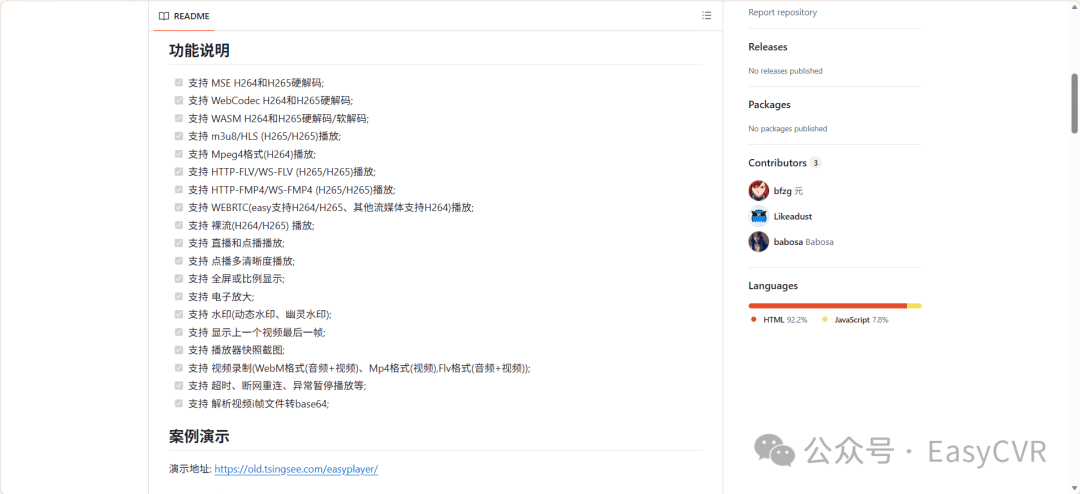The image size is (1080, 494).
Task: Click the No packages published text
Action: coord(787,129)
